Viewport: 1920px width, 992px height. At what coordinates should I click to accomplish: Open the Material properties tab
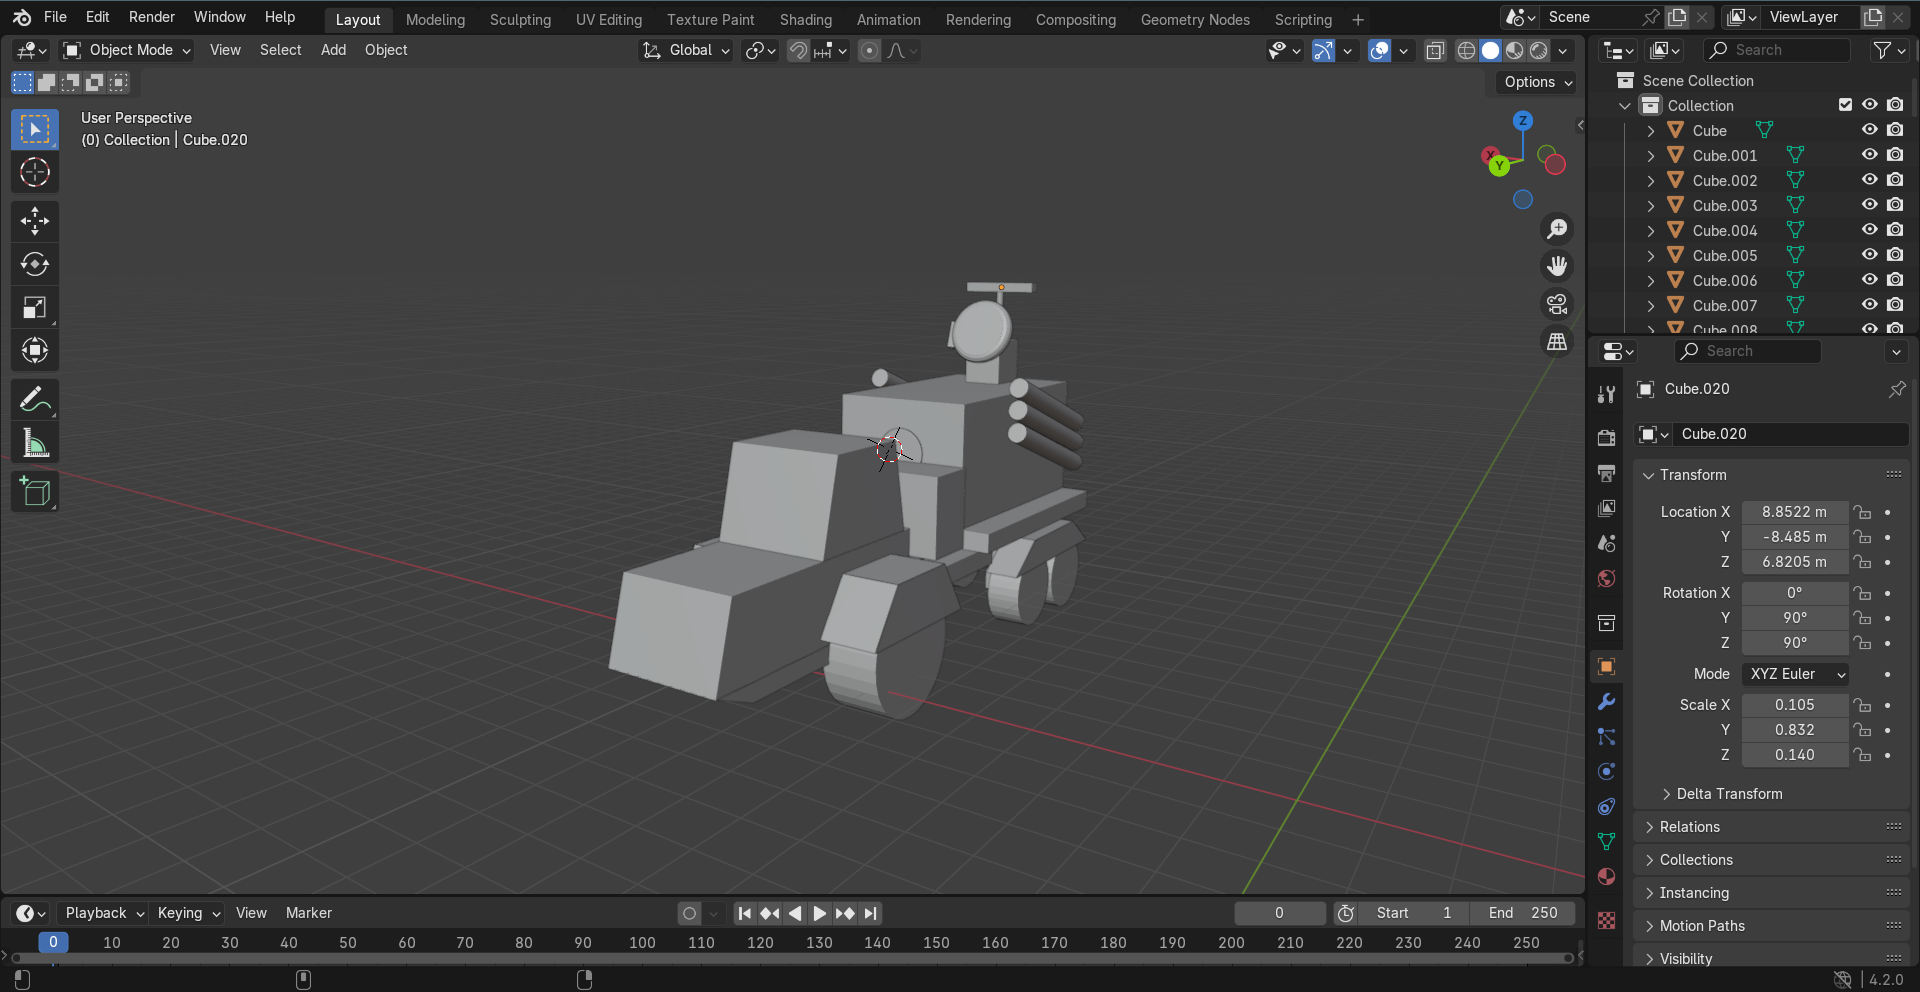[x=1606, y=877]
